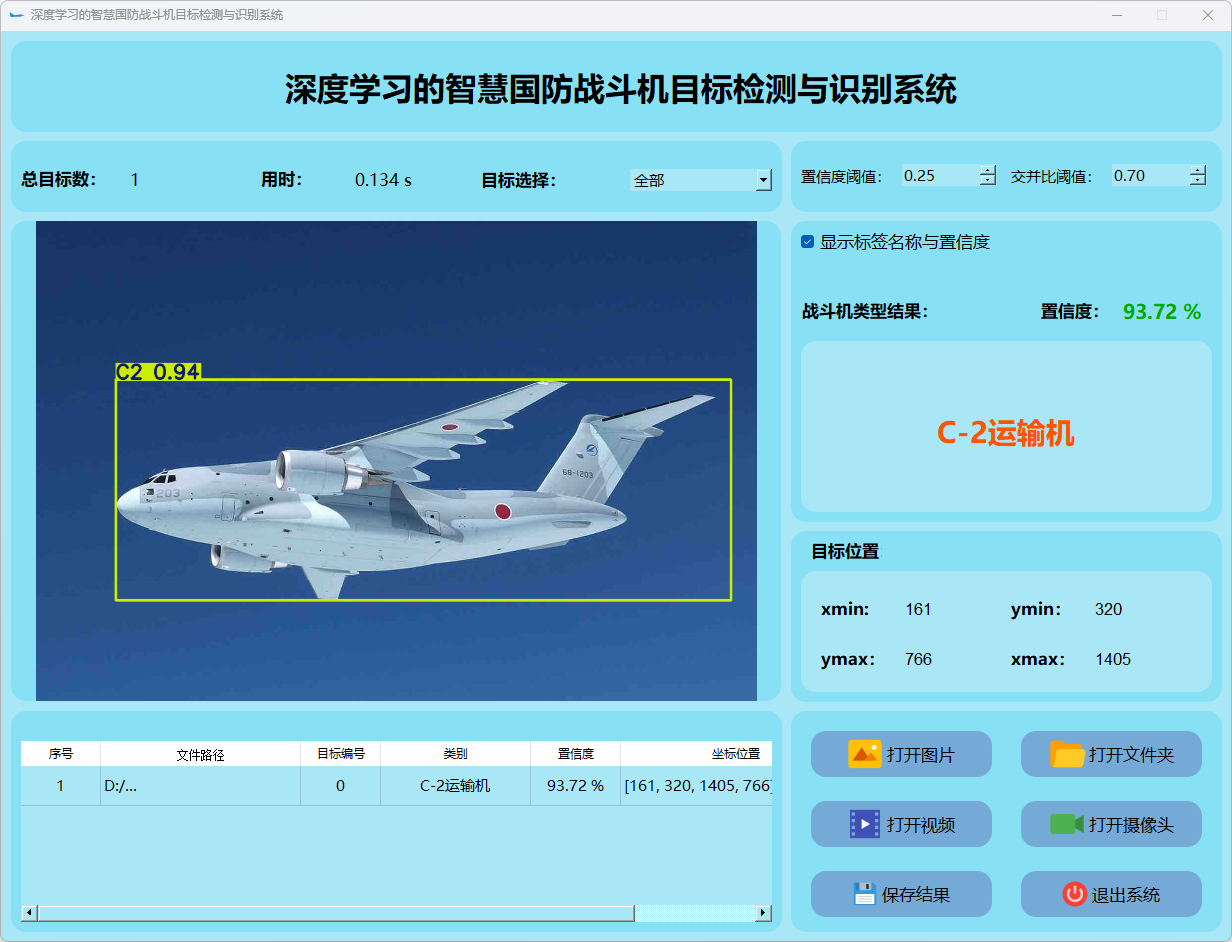
Task: Click the 类别 column header in table
Action: (455, 754)
